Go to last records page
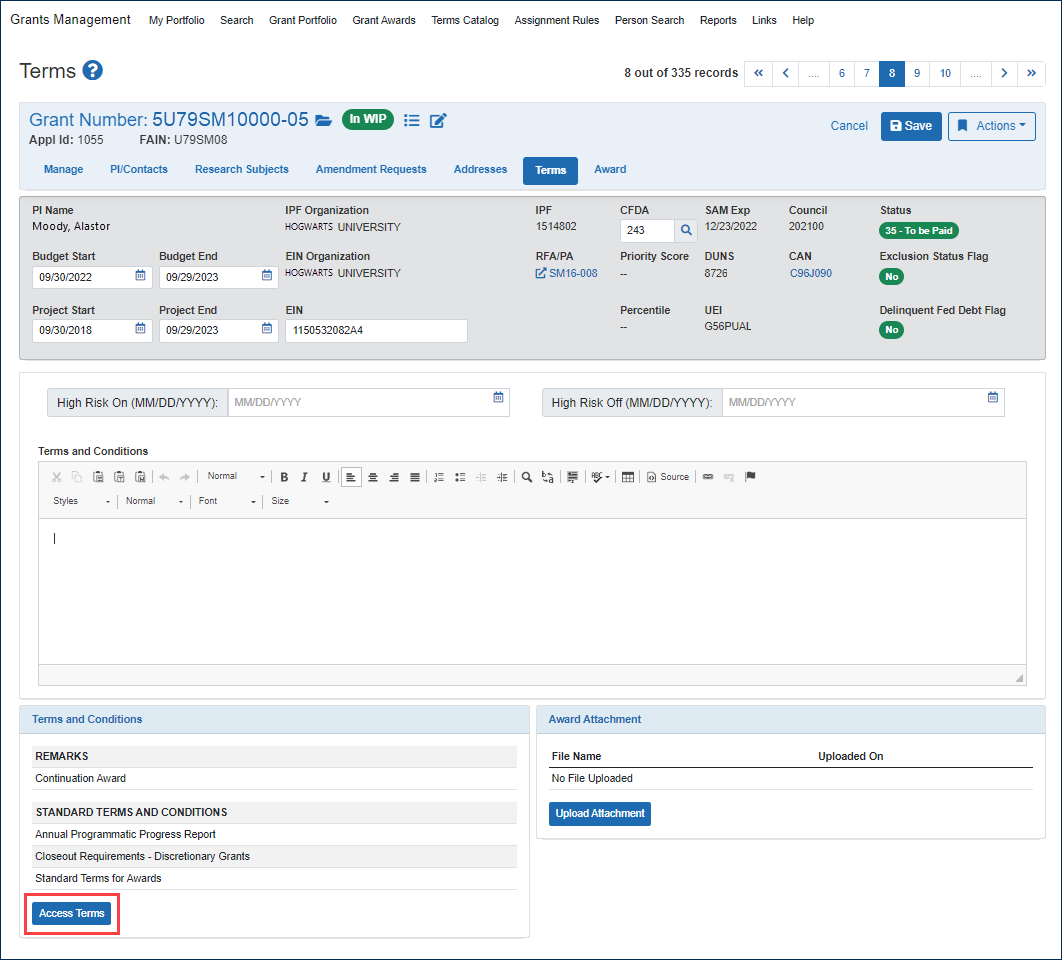Viewport: 1062px width, 960px height. pyautogui.click(x=1032, y=73)
